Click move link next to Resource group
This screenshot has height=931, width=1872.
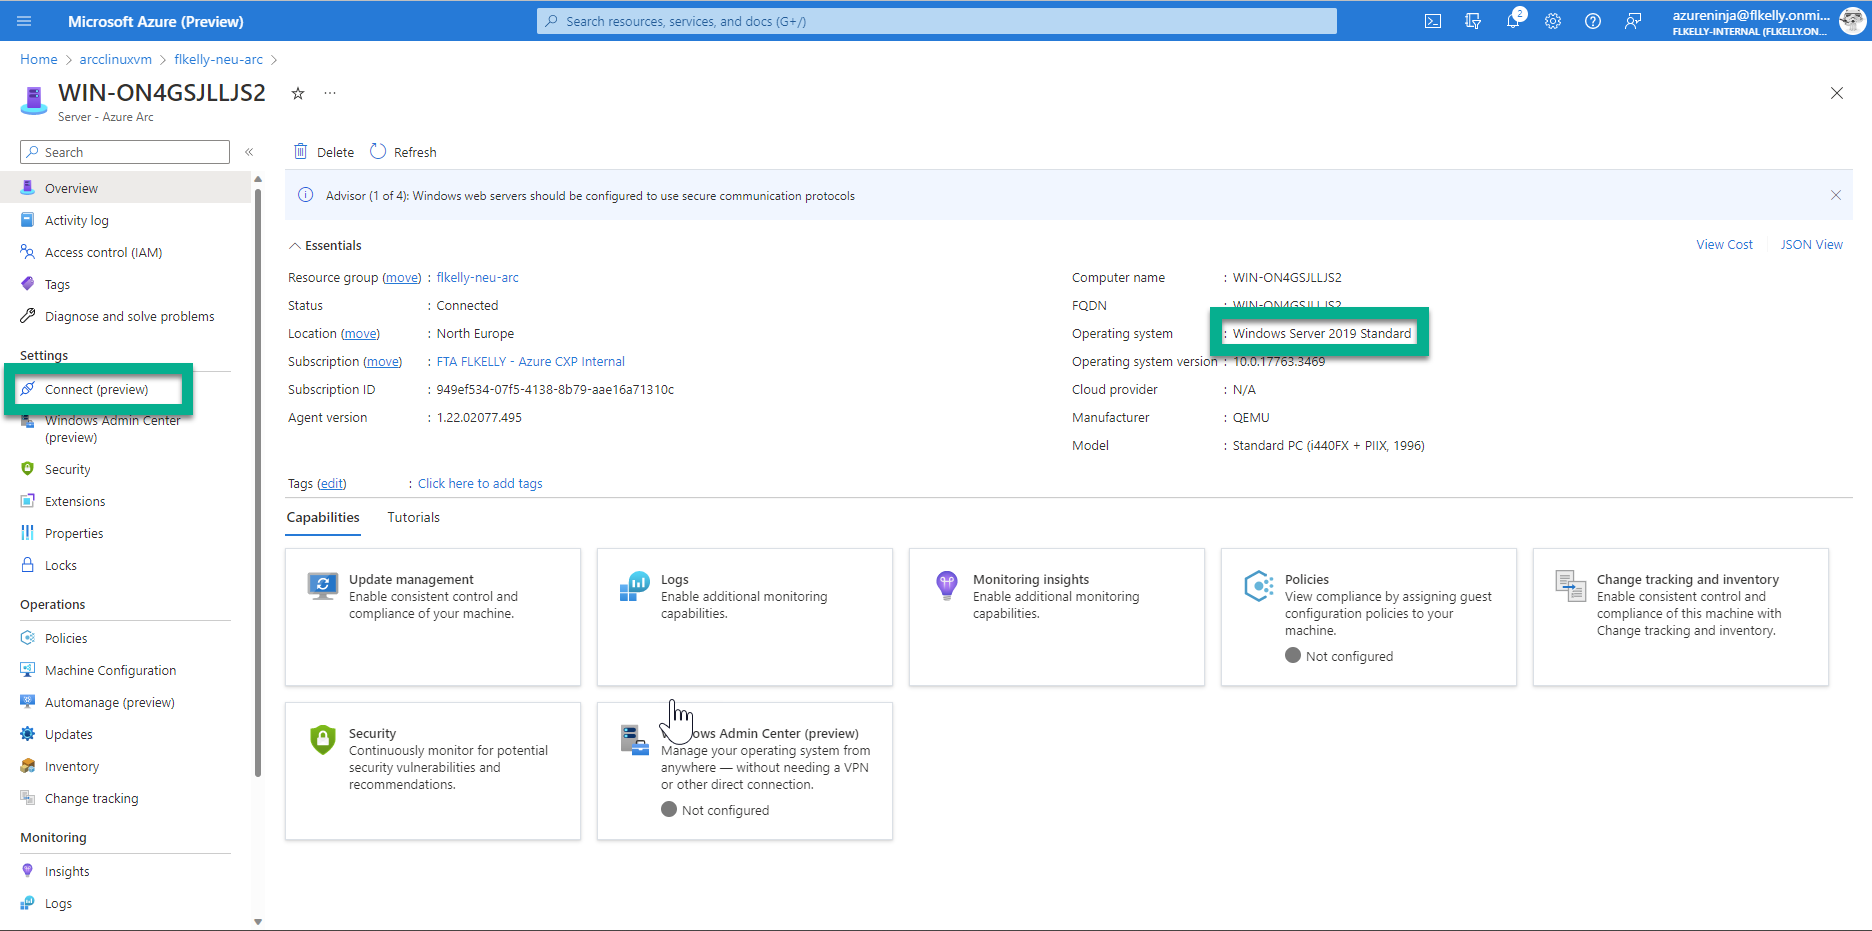point(402,277)
